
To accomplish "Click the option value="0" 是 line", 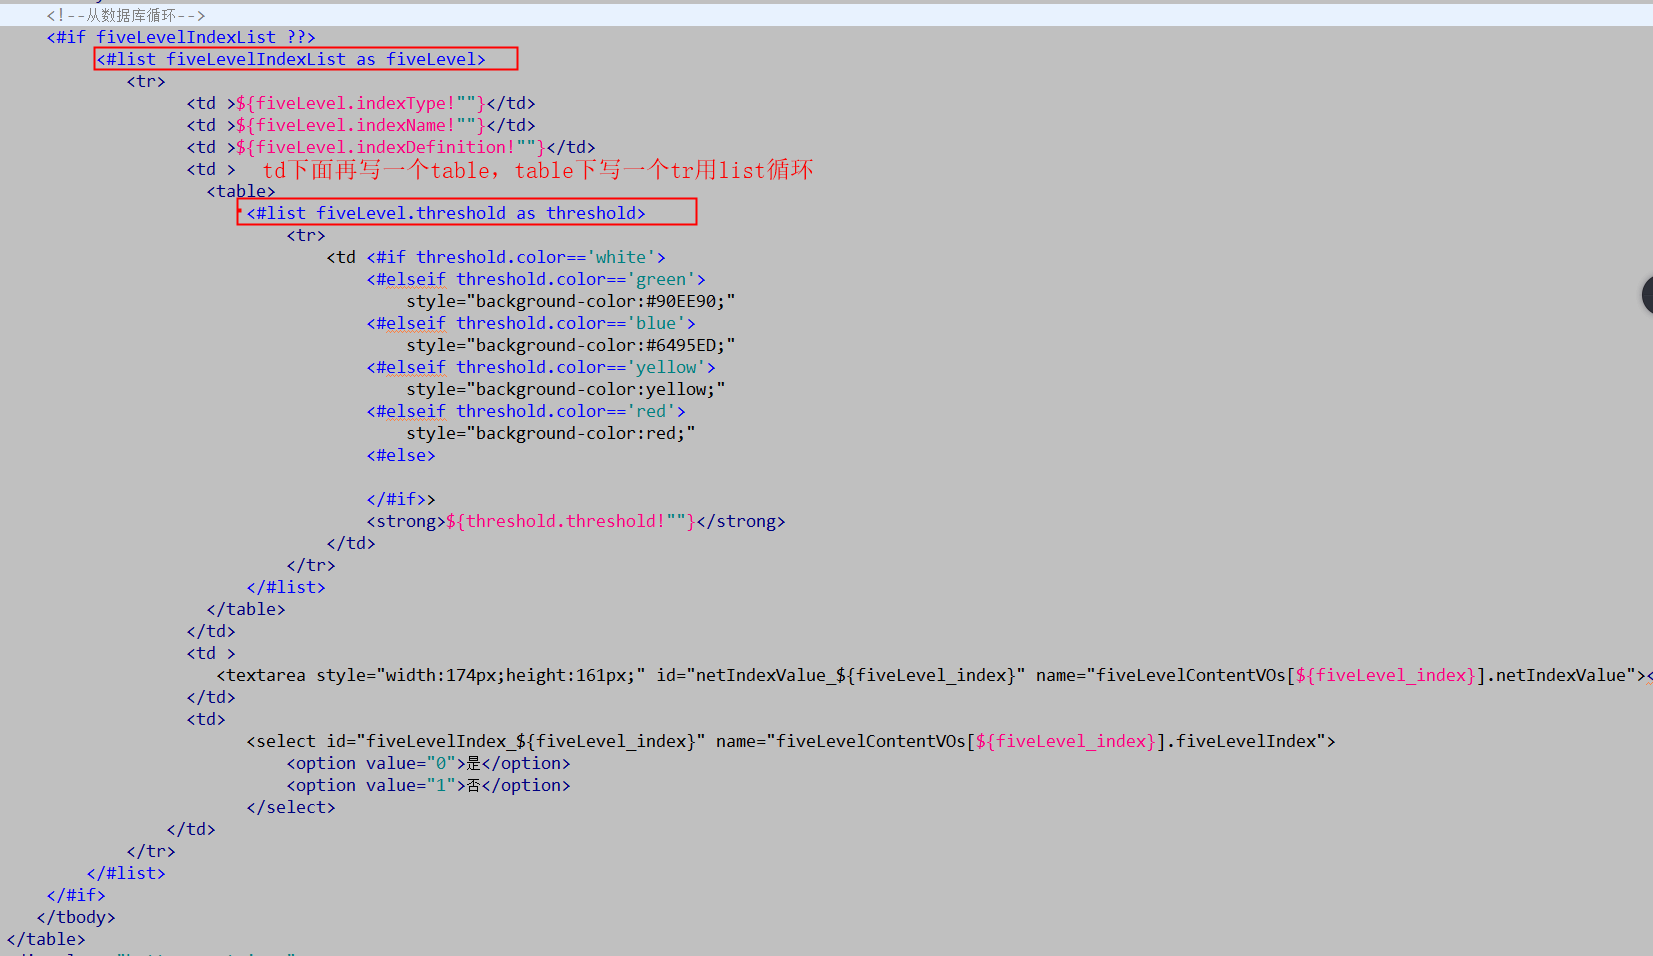I will coord(429,763).
